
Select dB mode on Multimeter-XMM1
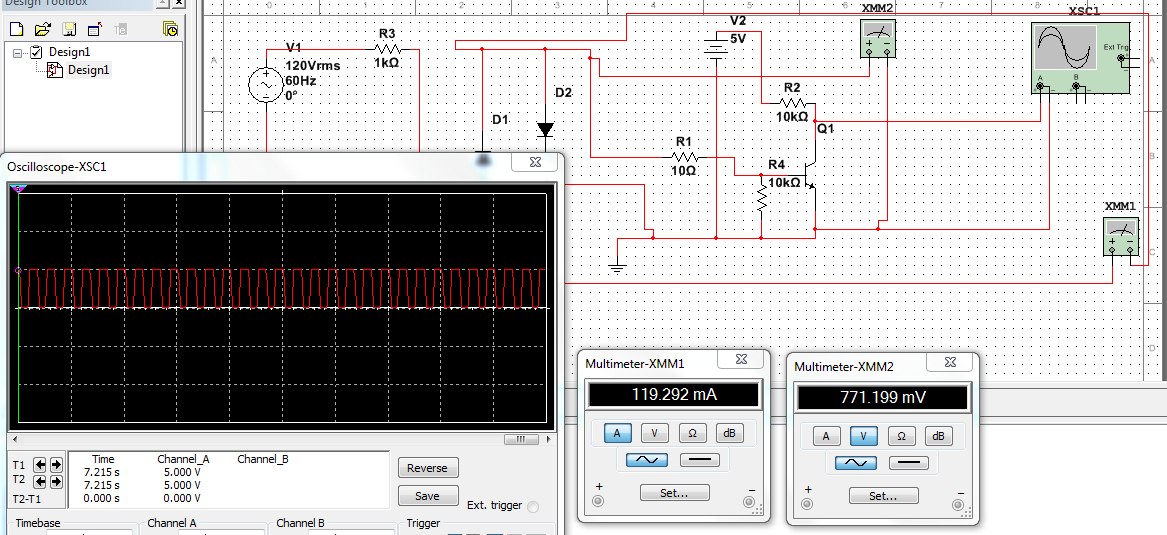pos(729,433)
